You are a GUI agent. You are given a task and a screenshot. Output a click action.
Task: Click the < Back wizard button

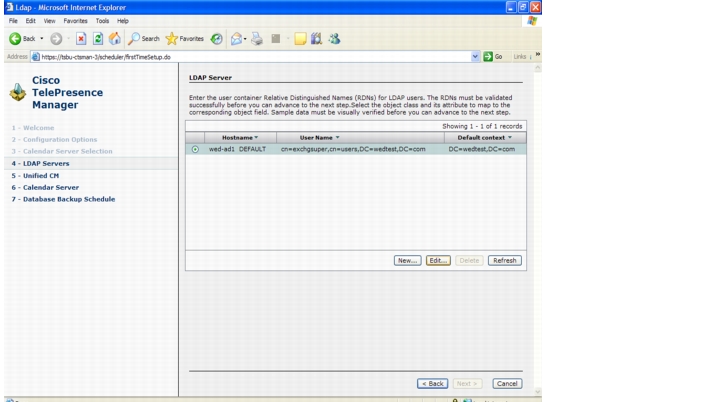tap(432, 384)
